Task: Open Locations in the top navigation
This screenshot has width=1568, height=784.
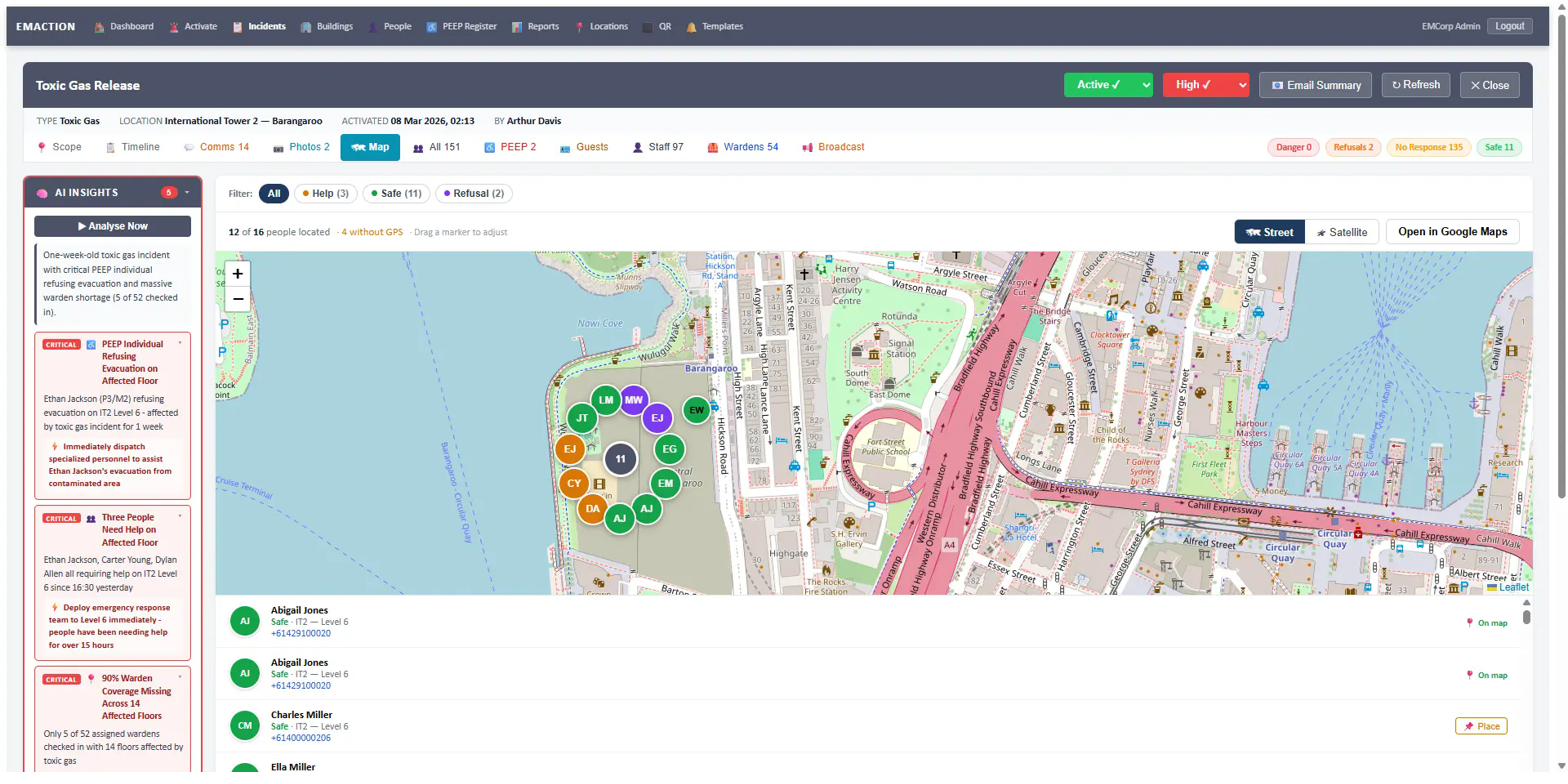Action: pos(601,27)
